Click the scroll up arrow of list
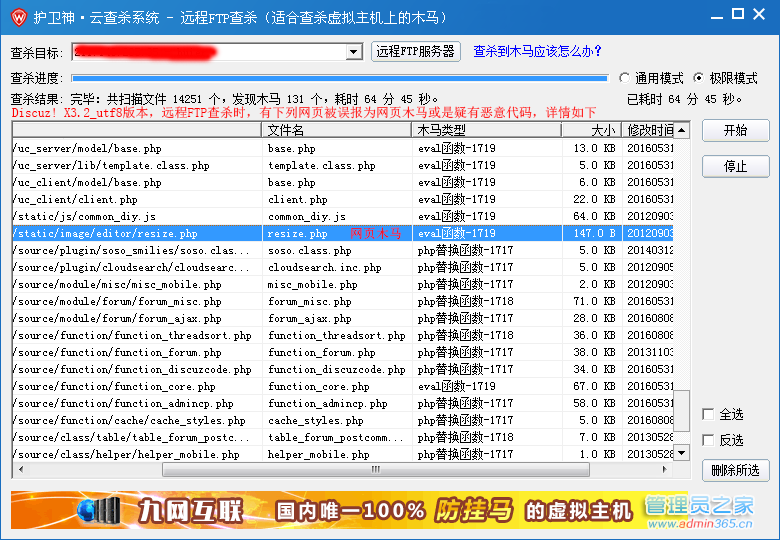Screen dimensions: 780x540 tap(682, 130)
